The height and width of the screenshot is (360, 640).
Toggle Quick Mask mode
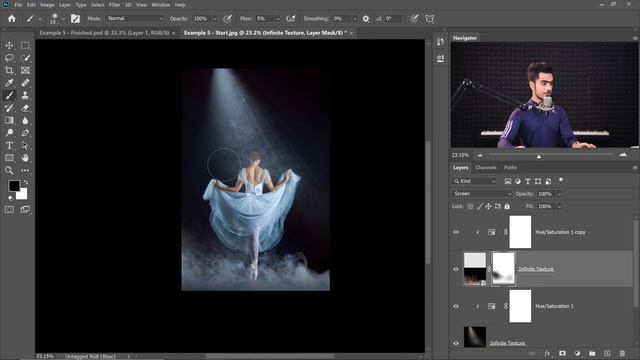point(9,209)
